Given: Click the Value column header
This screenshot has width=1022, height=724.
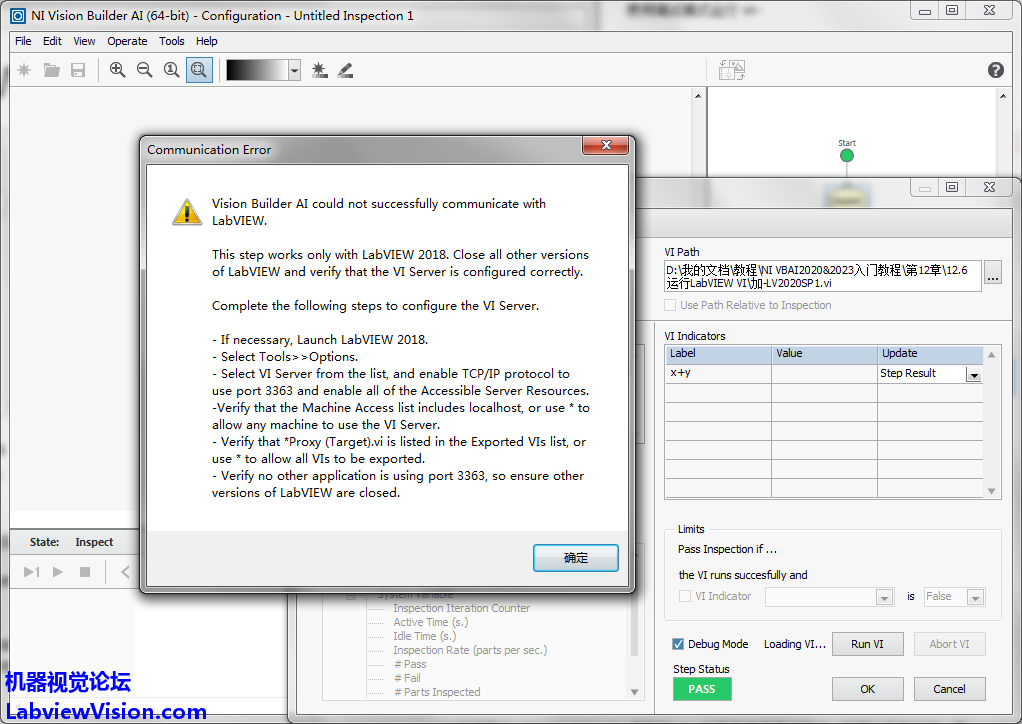Looking at the screenshot, I should click(825, 354).
